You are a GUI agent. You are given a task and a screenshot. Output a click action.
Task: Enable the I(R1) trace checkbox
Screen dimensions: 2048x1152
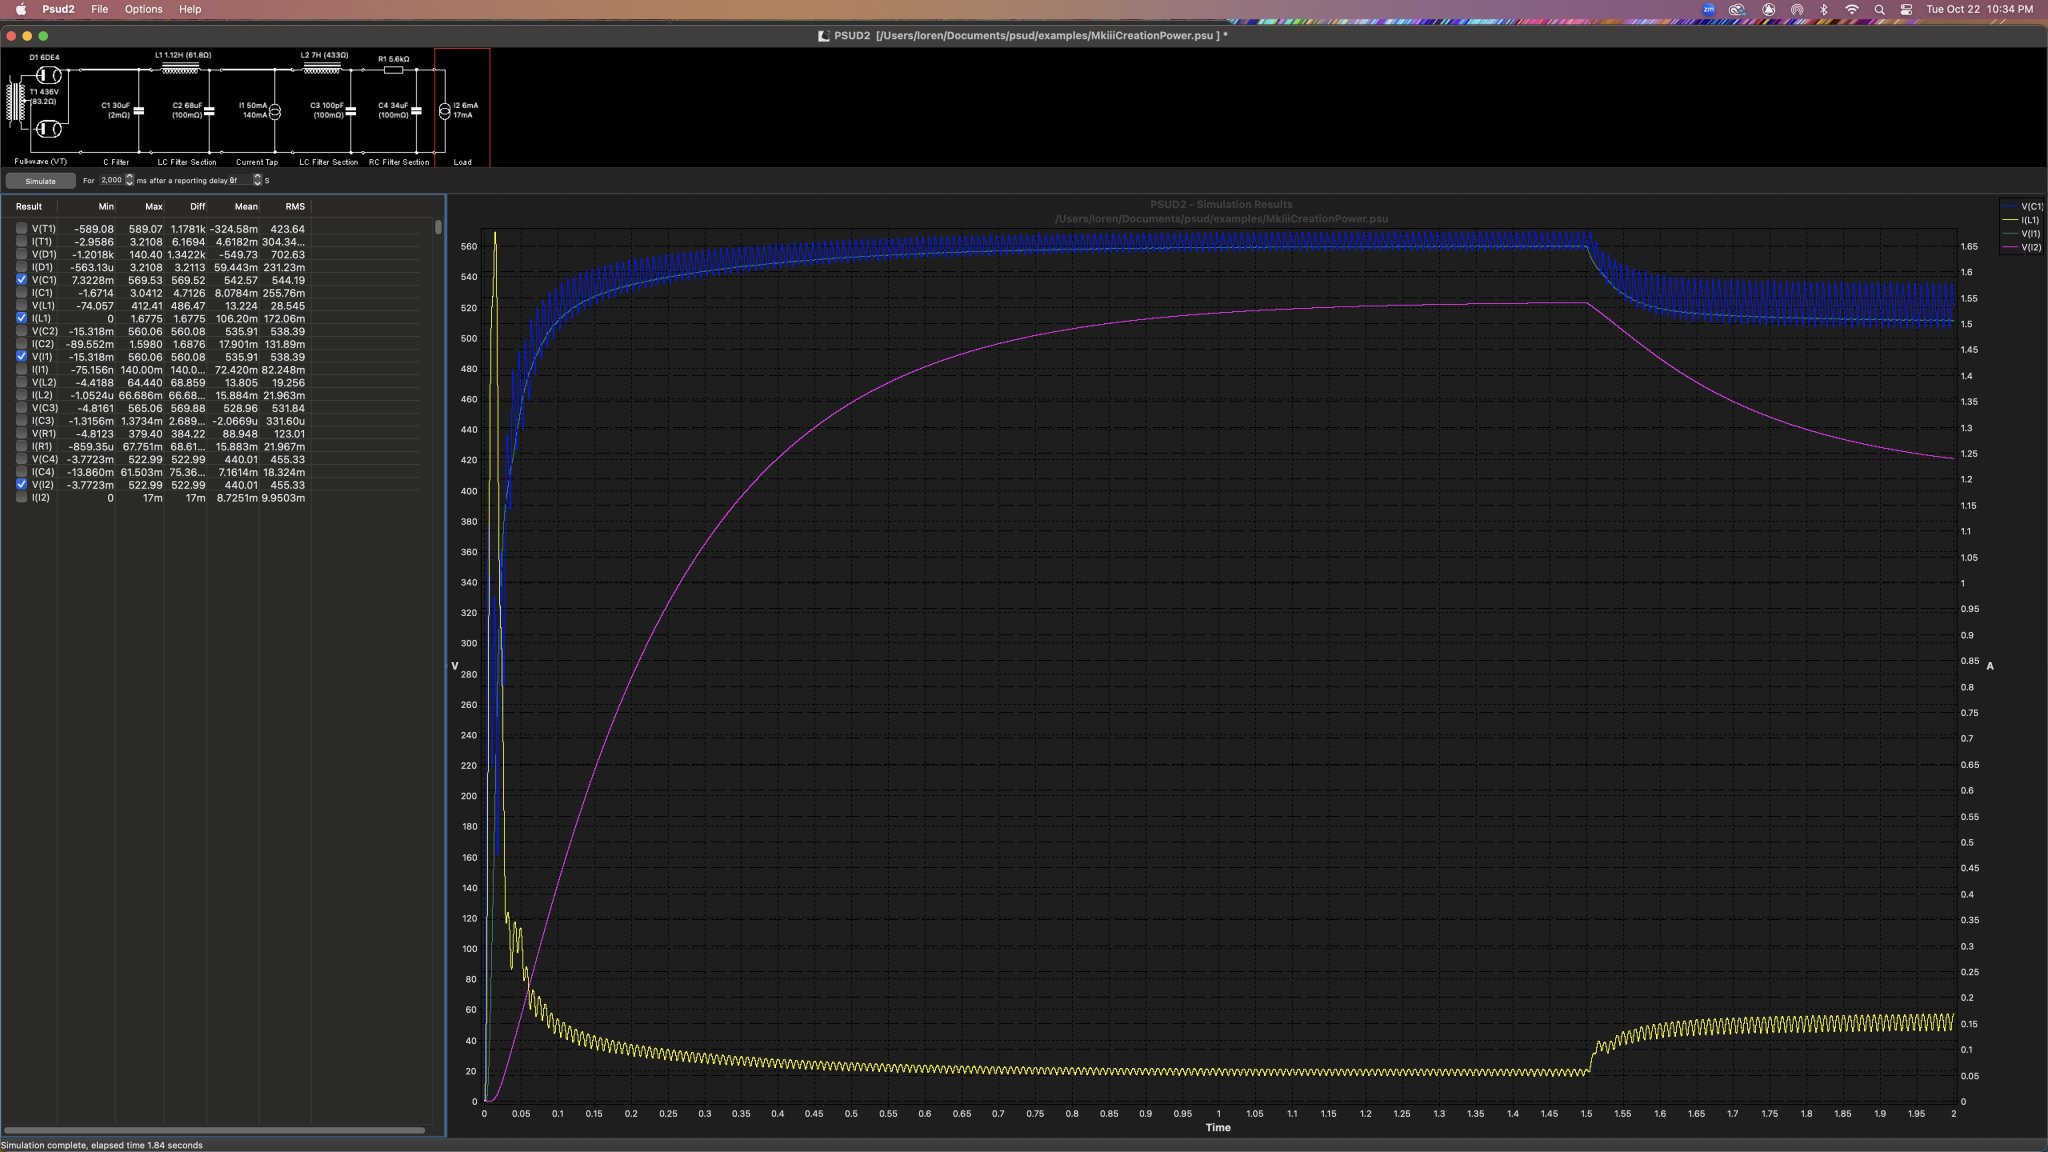(x=21, y=446)
